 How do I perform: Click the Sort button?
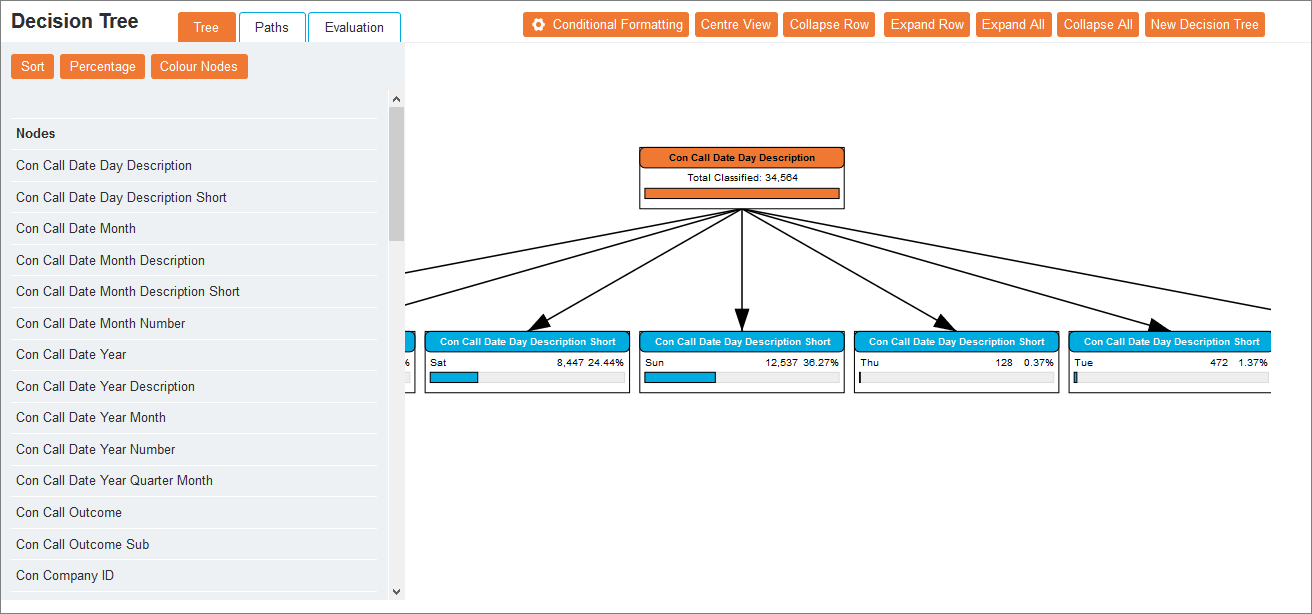click(33, 67)
